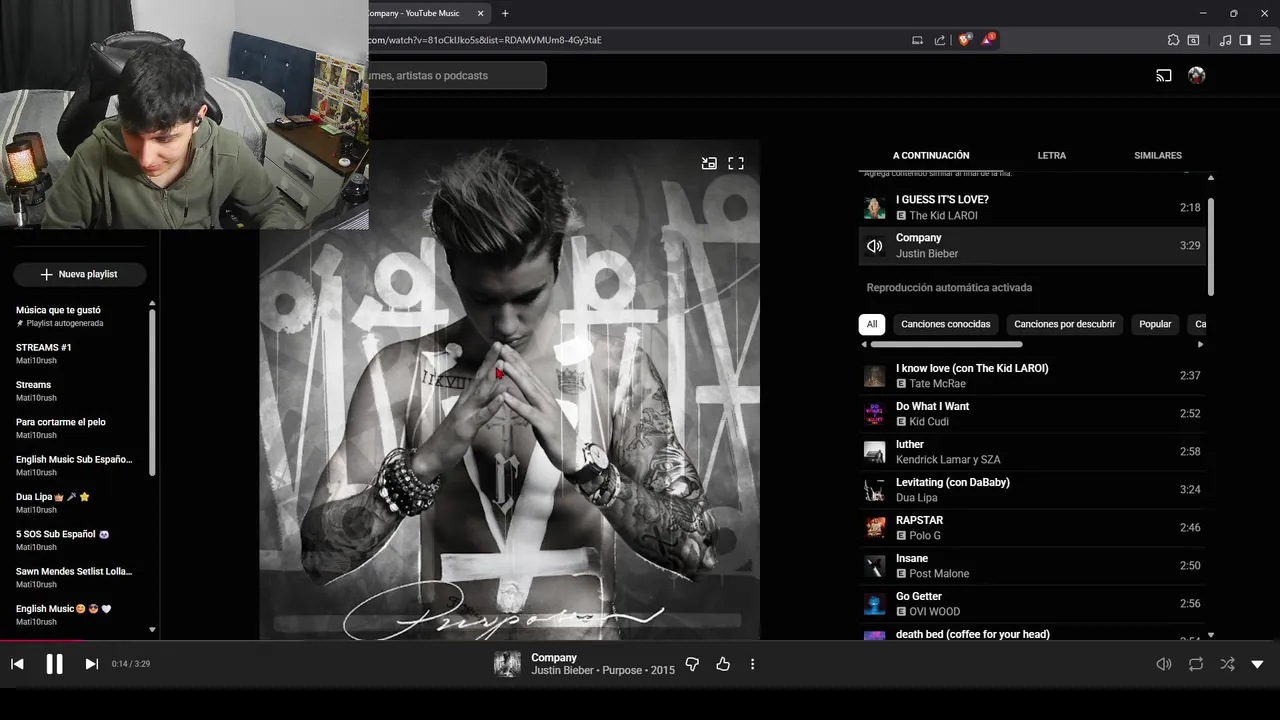
Task: Play I know love by Tate McRae
Action: tap(1032, 376)
